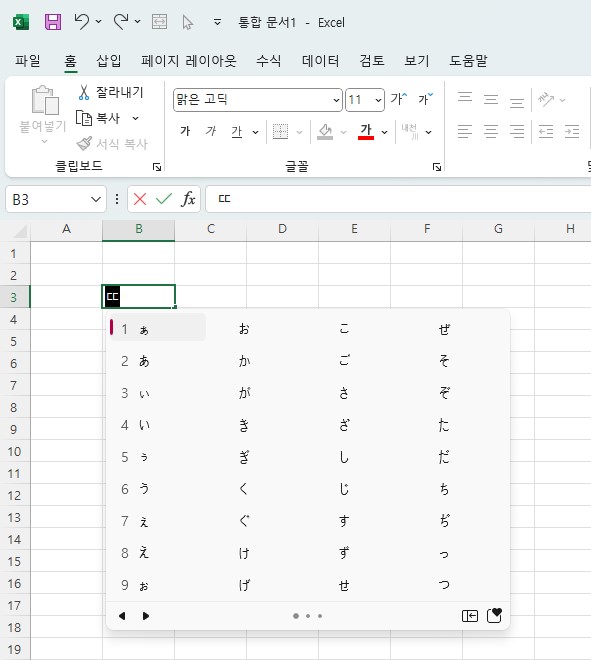Customize the quick access toolbar
The image size is (591, 660).
(217, 22)
